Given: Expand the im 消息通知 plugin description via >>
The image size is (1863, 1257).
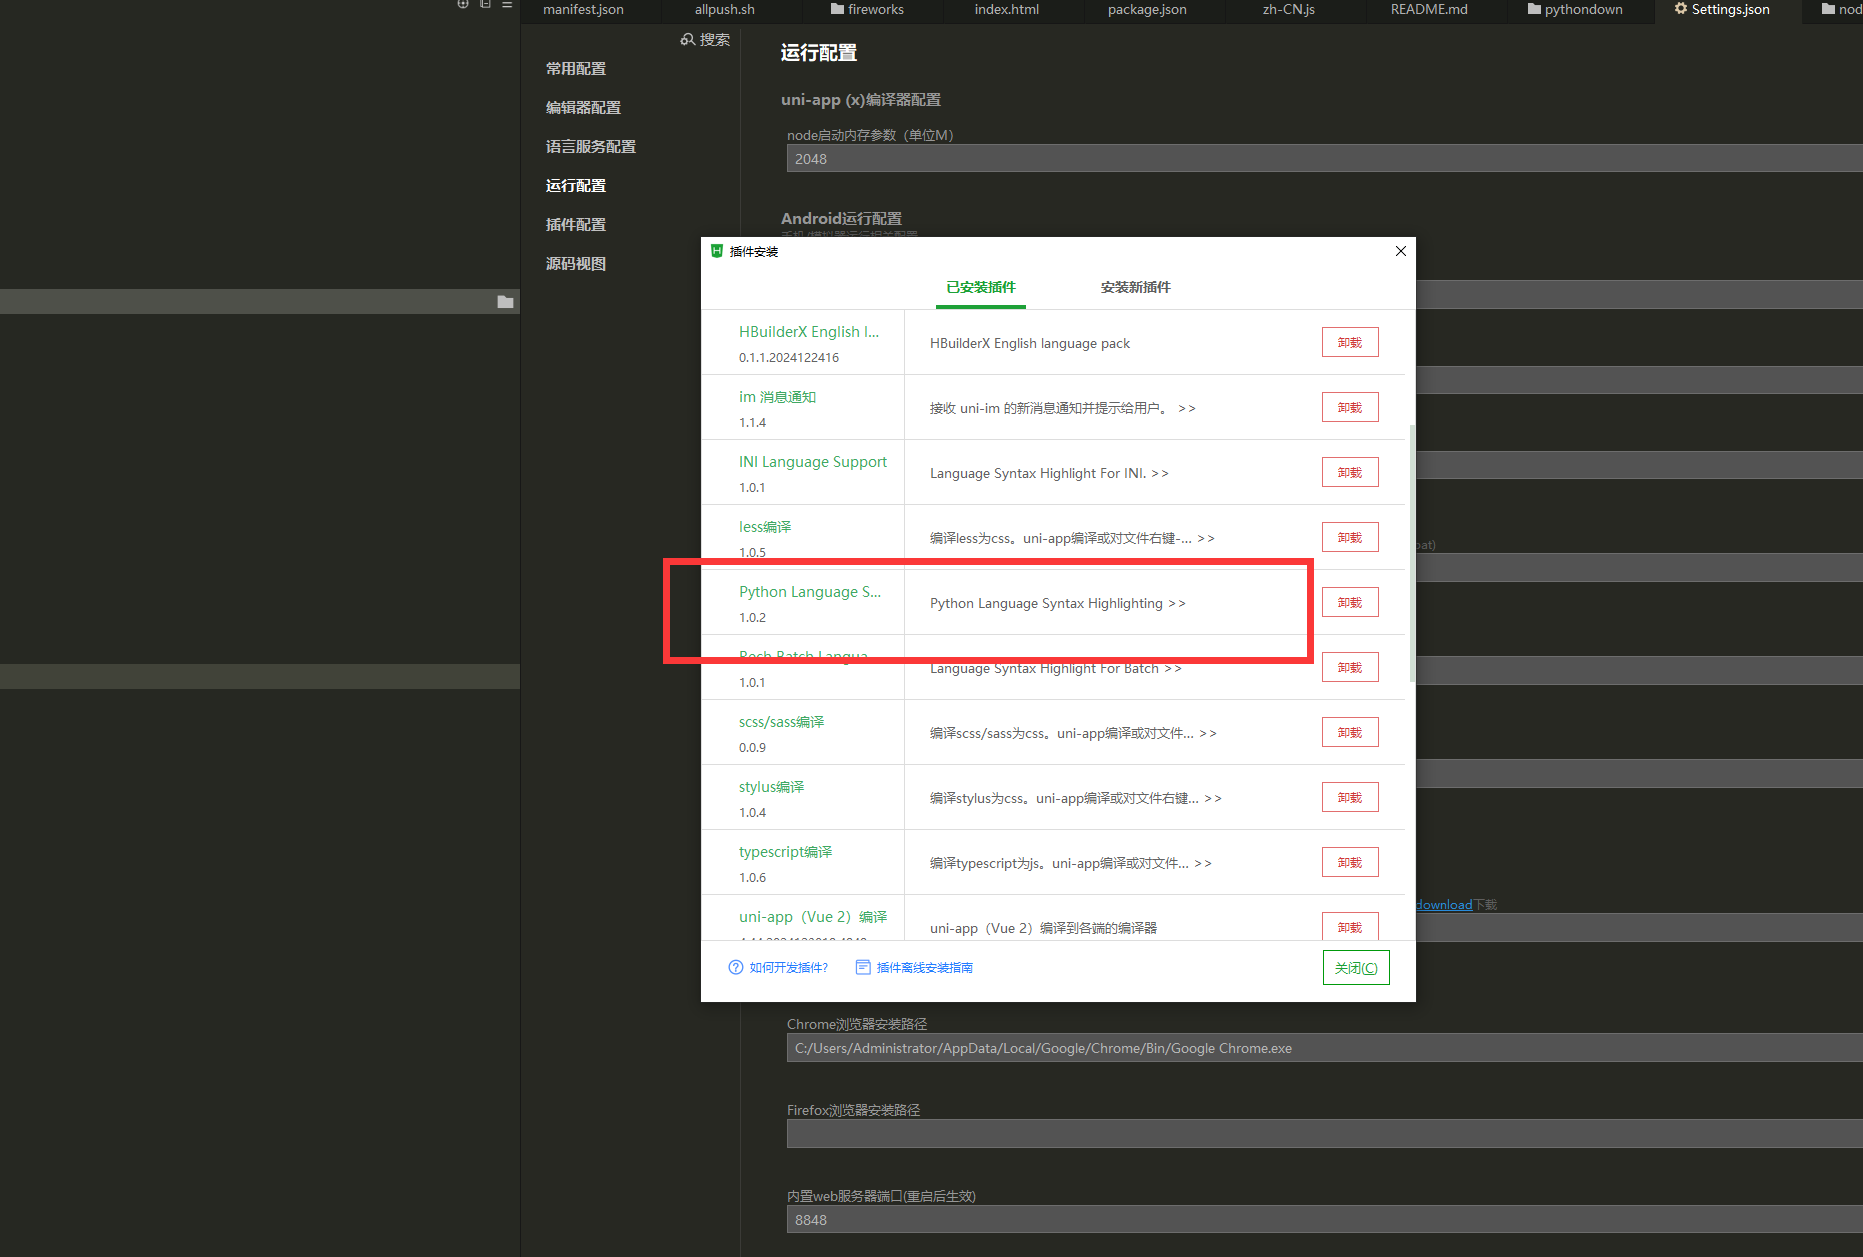Looking at the screenshot, I should 1186,408.
